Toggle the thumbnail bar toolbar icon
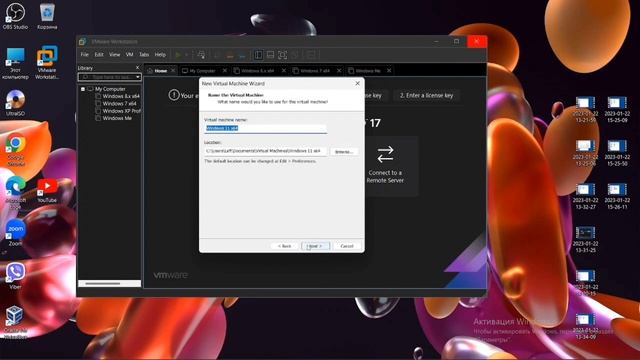 (270, 55)
